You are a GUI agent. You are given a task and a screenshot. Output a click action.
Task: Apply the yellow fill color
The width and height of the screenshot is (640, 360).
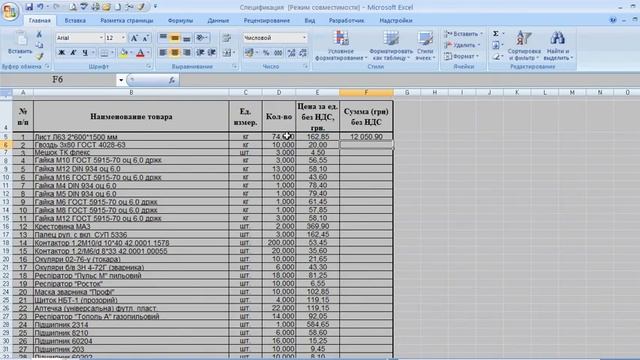coord(124,53)
